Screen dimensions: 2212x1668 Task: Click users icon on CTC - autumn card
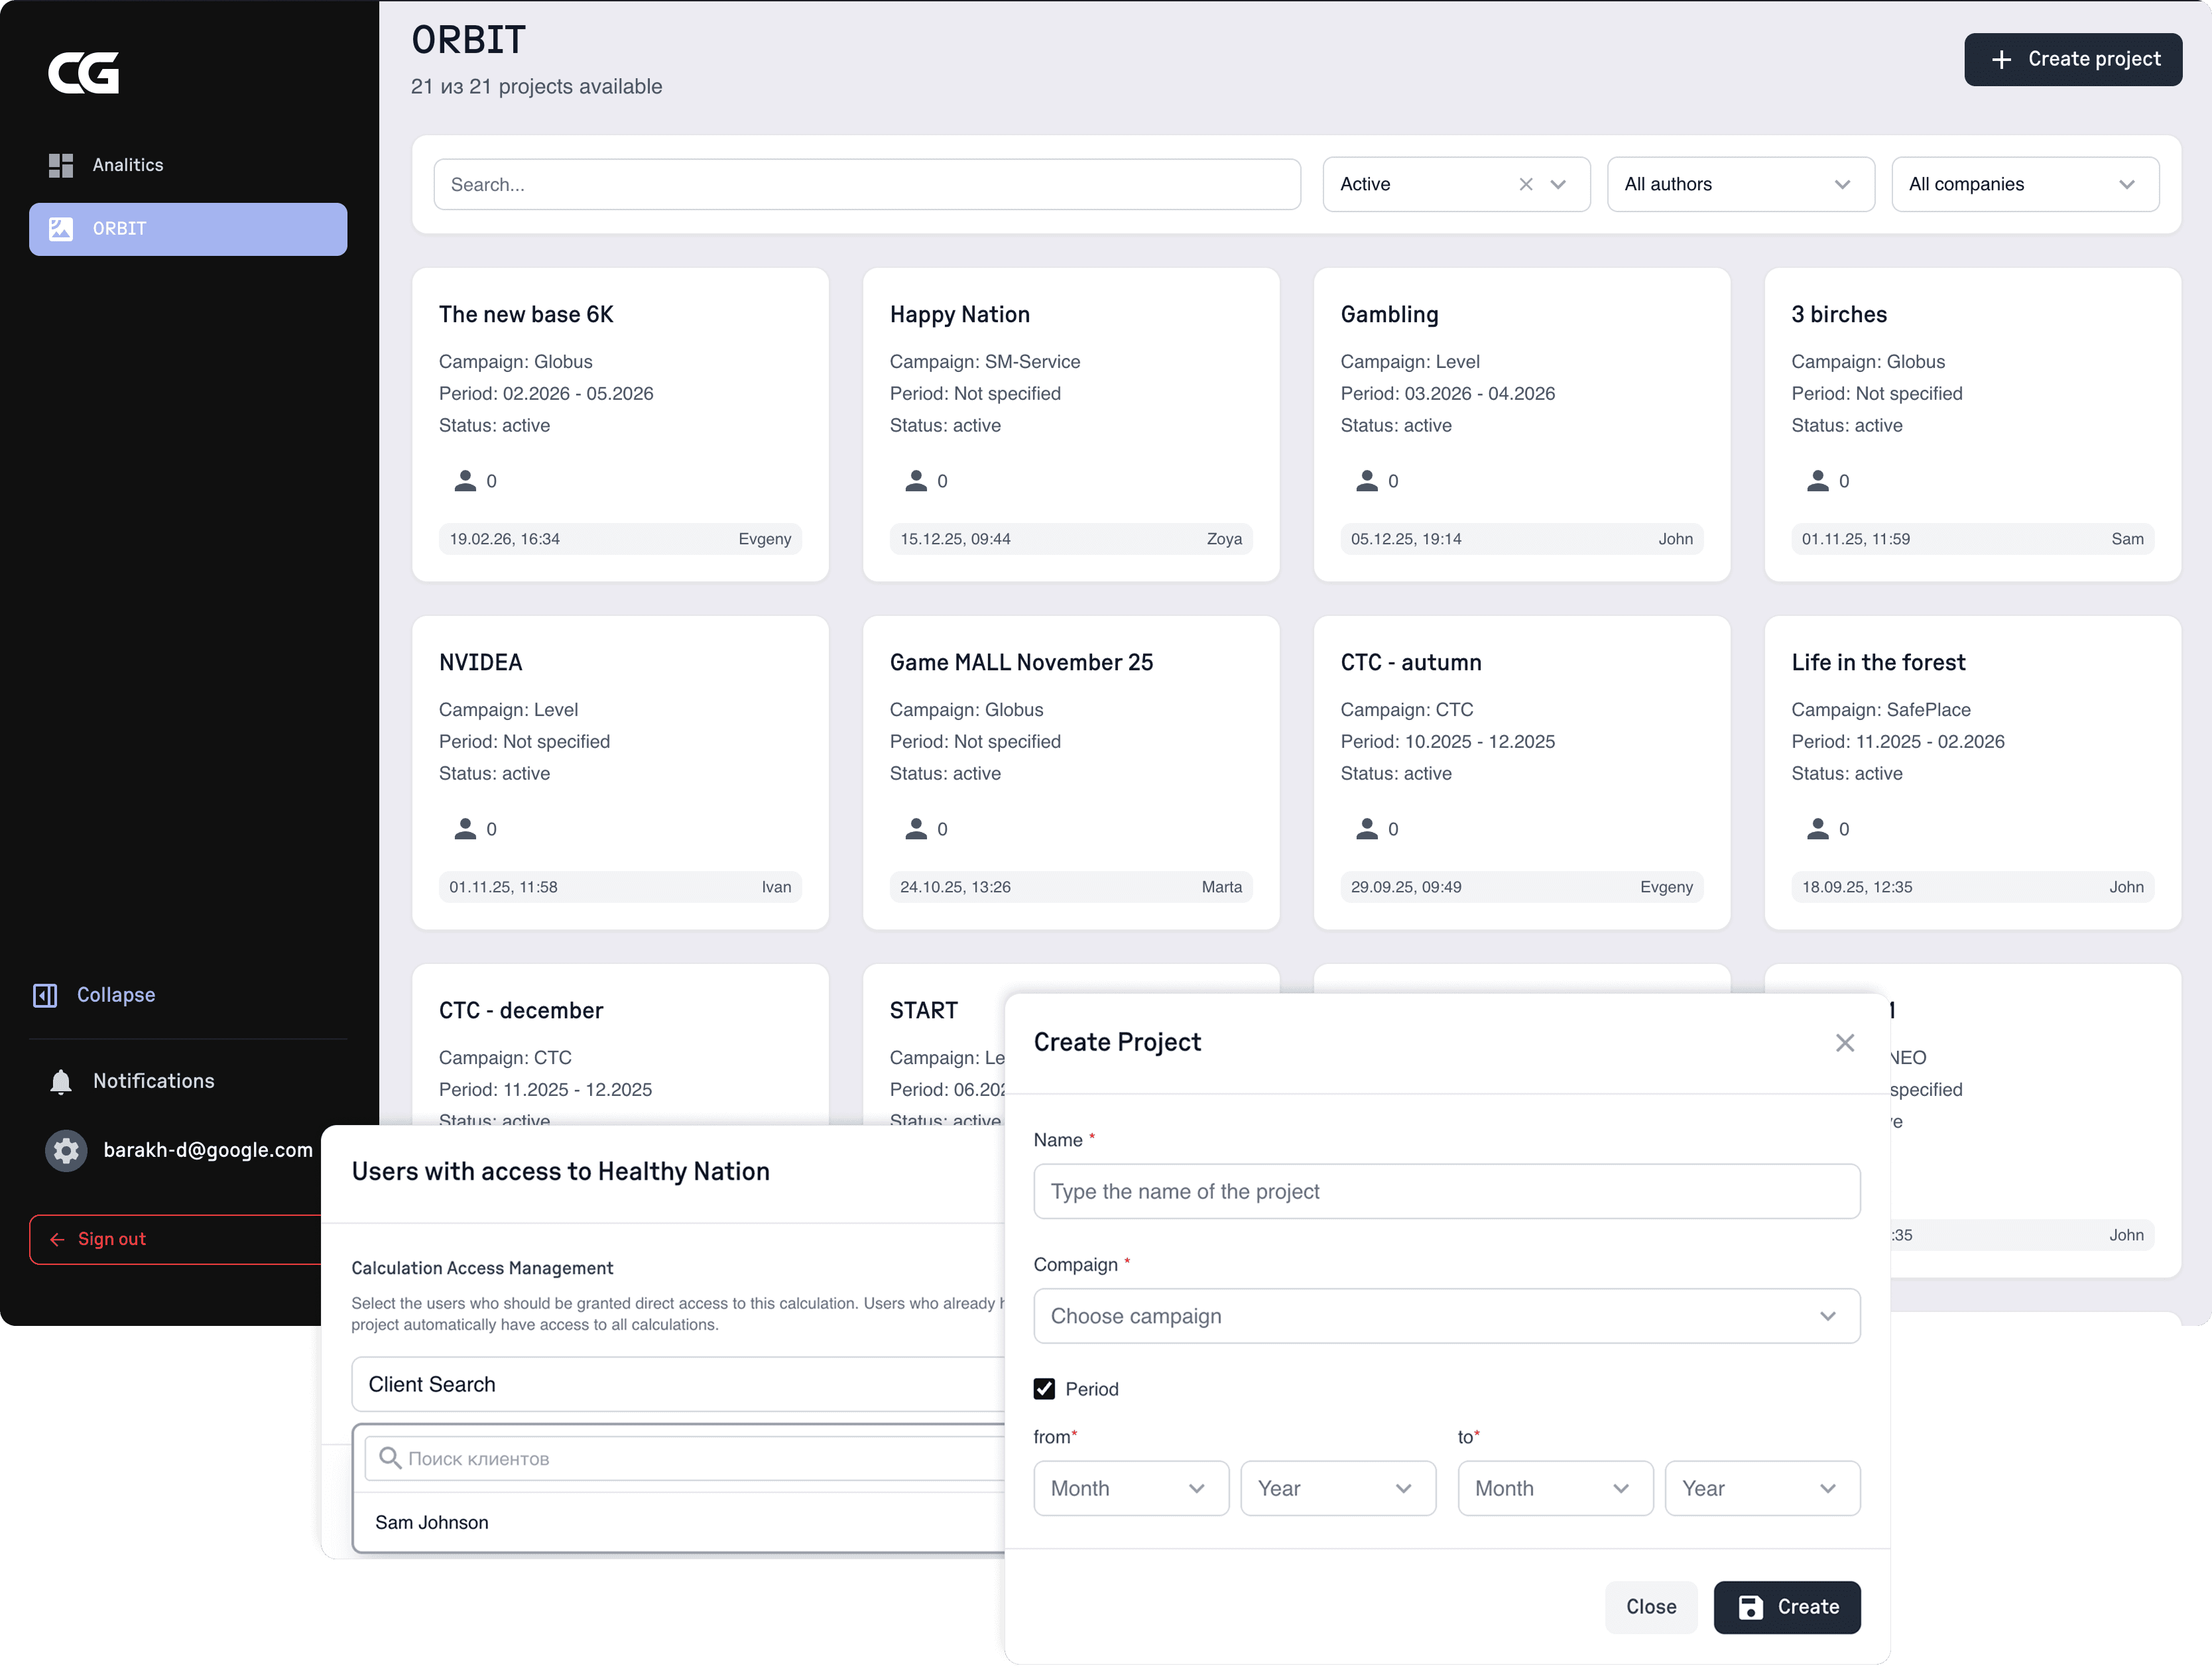coord(1367,829)
